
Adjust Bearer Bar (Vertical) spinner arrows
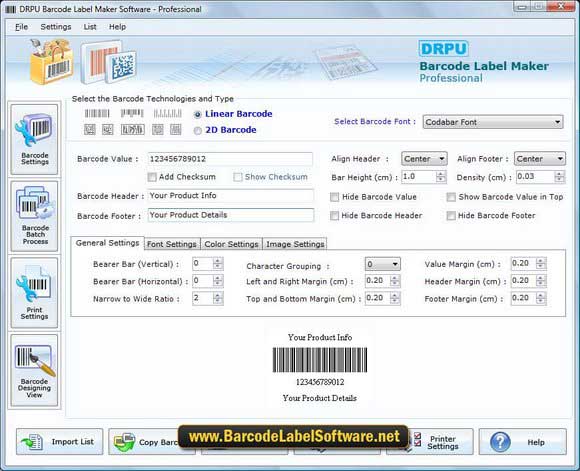point(218,263)
